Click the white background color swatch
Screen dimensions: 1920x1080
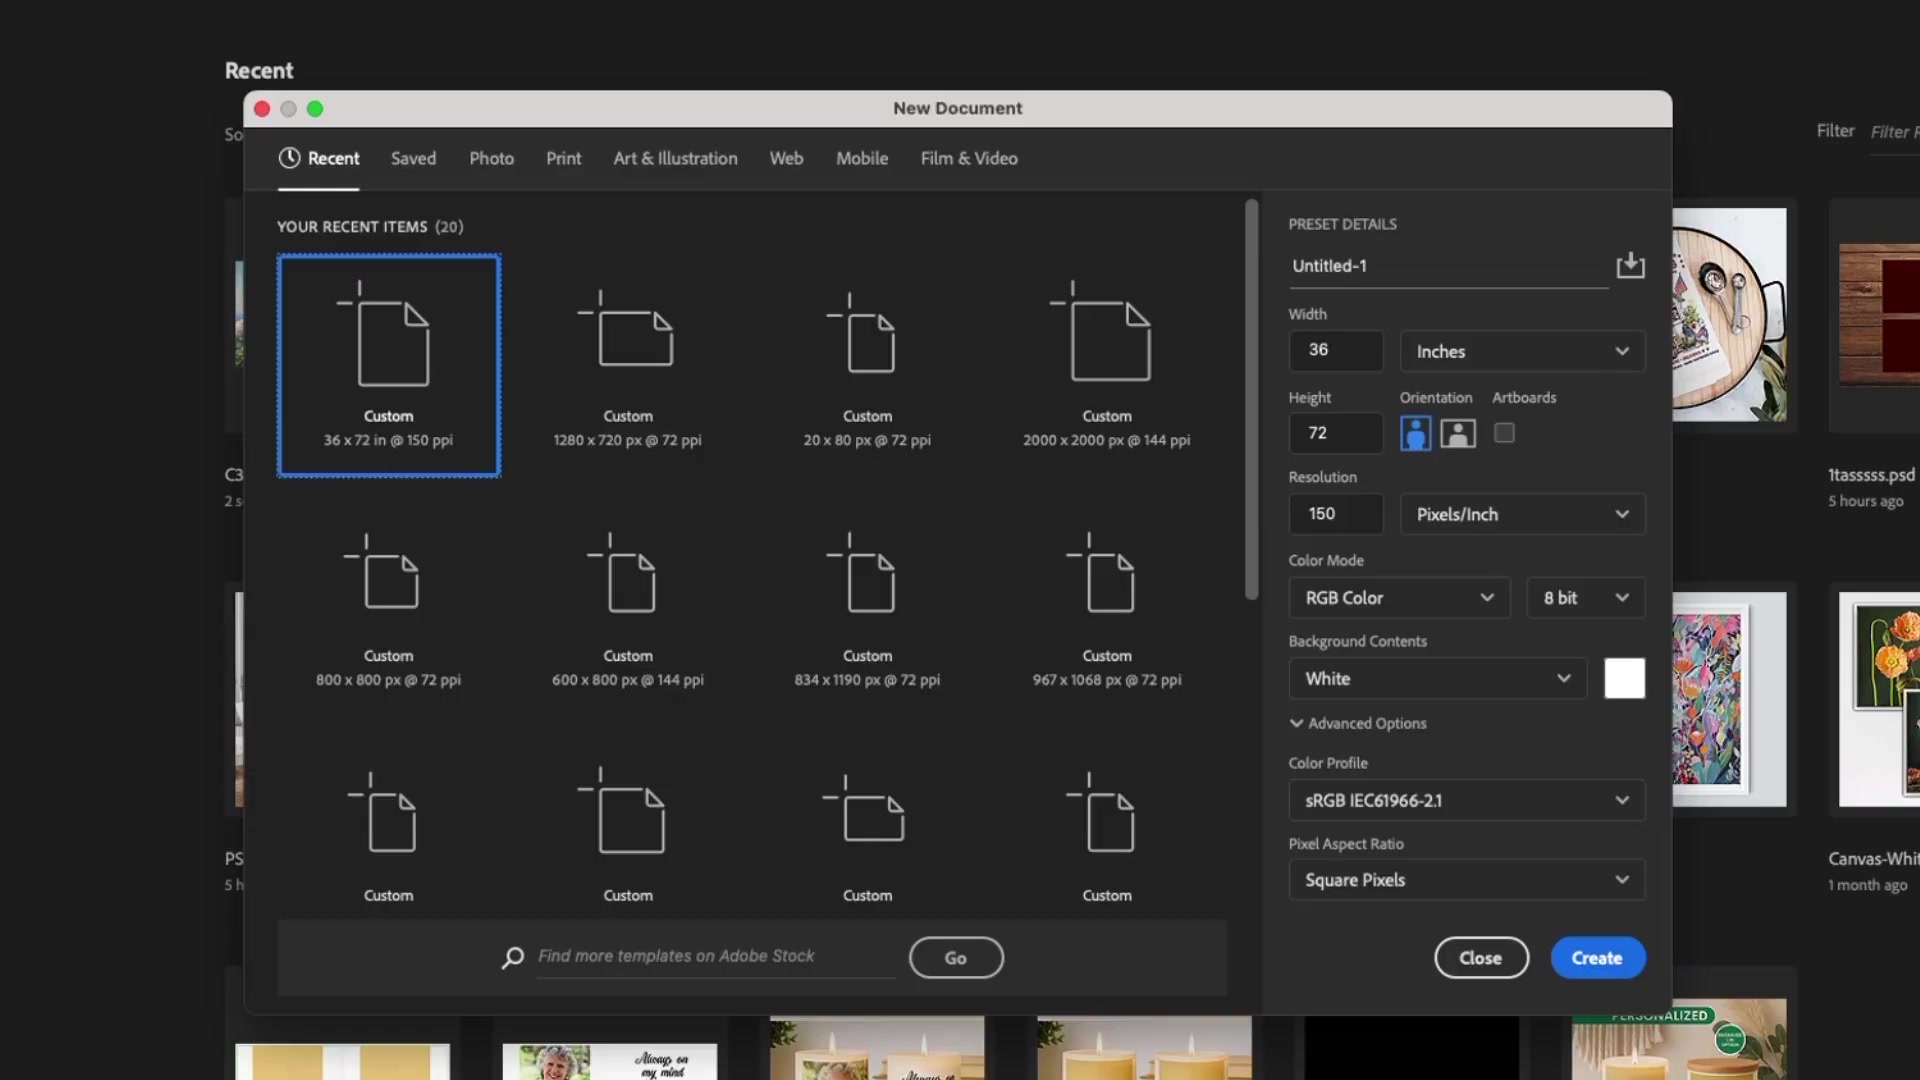click(x=1623, y=678)
